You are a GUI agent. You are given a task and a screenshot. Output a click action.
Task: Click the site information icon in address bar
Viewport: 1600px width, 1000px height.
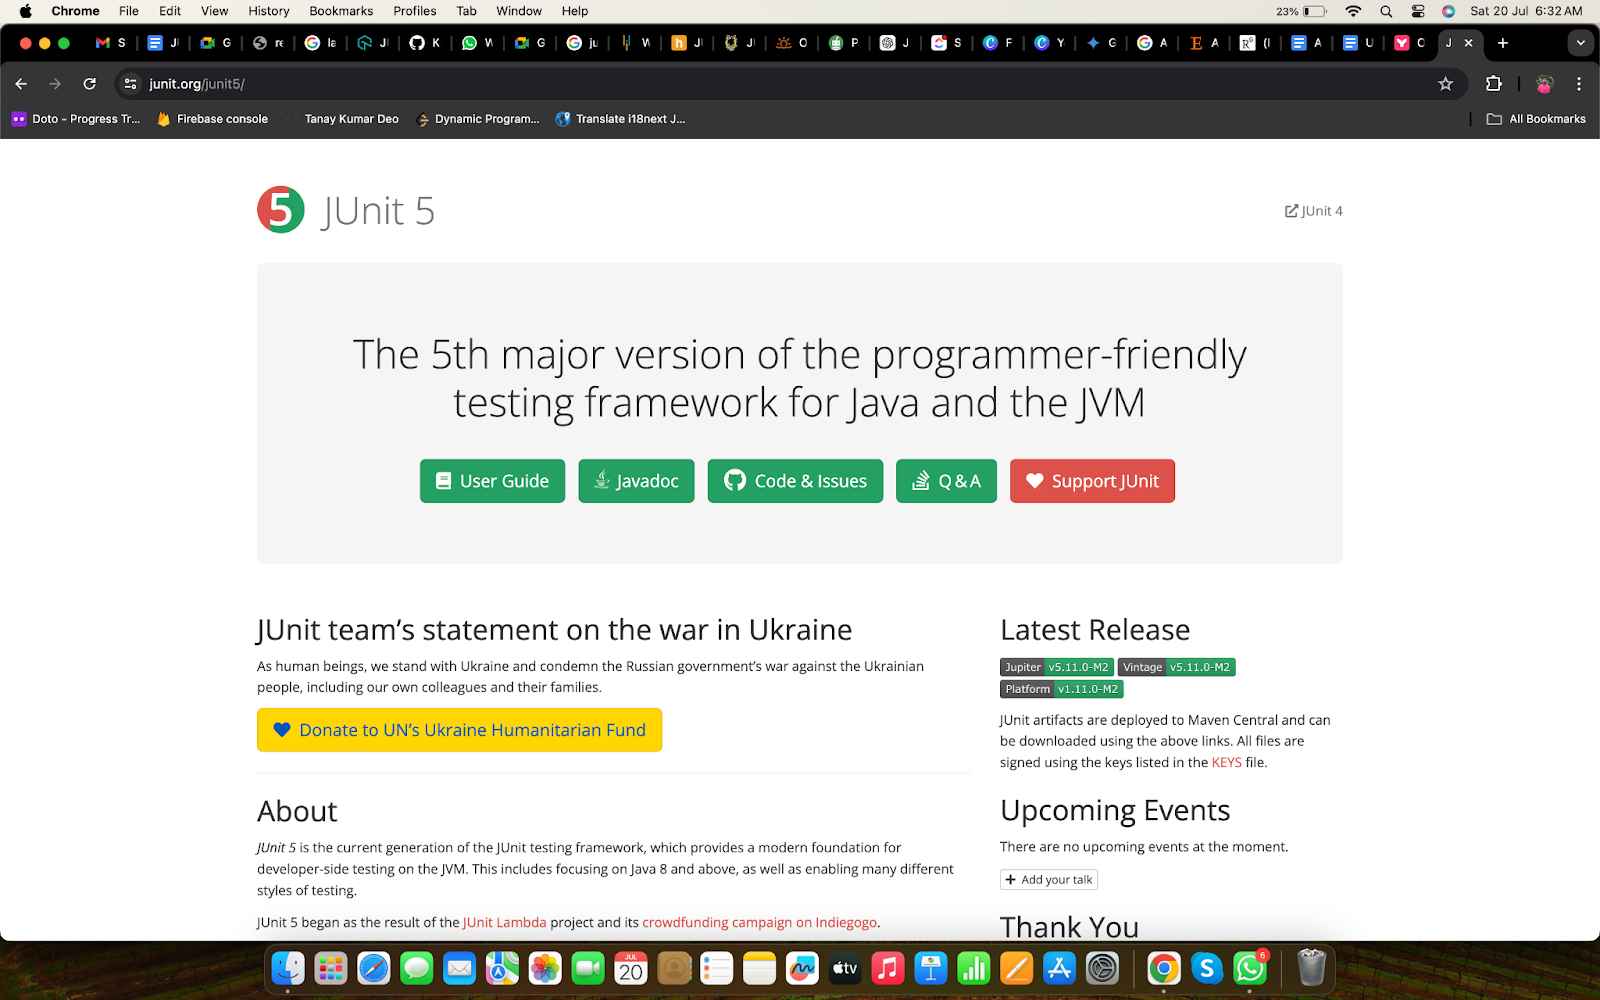click(130, 84)
